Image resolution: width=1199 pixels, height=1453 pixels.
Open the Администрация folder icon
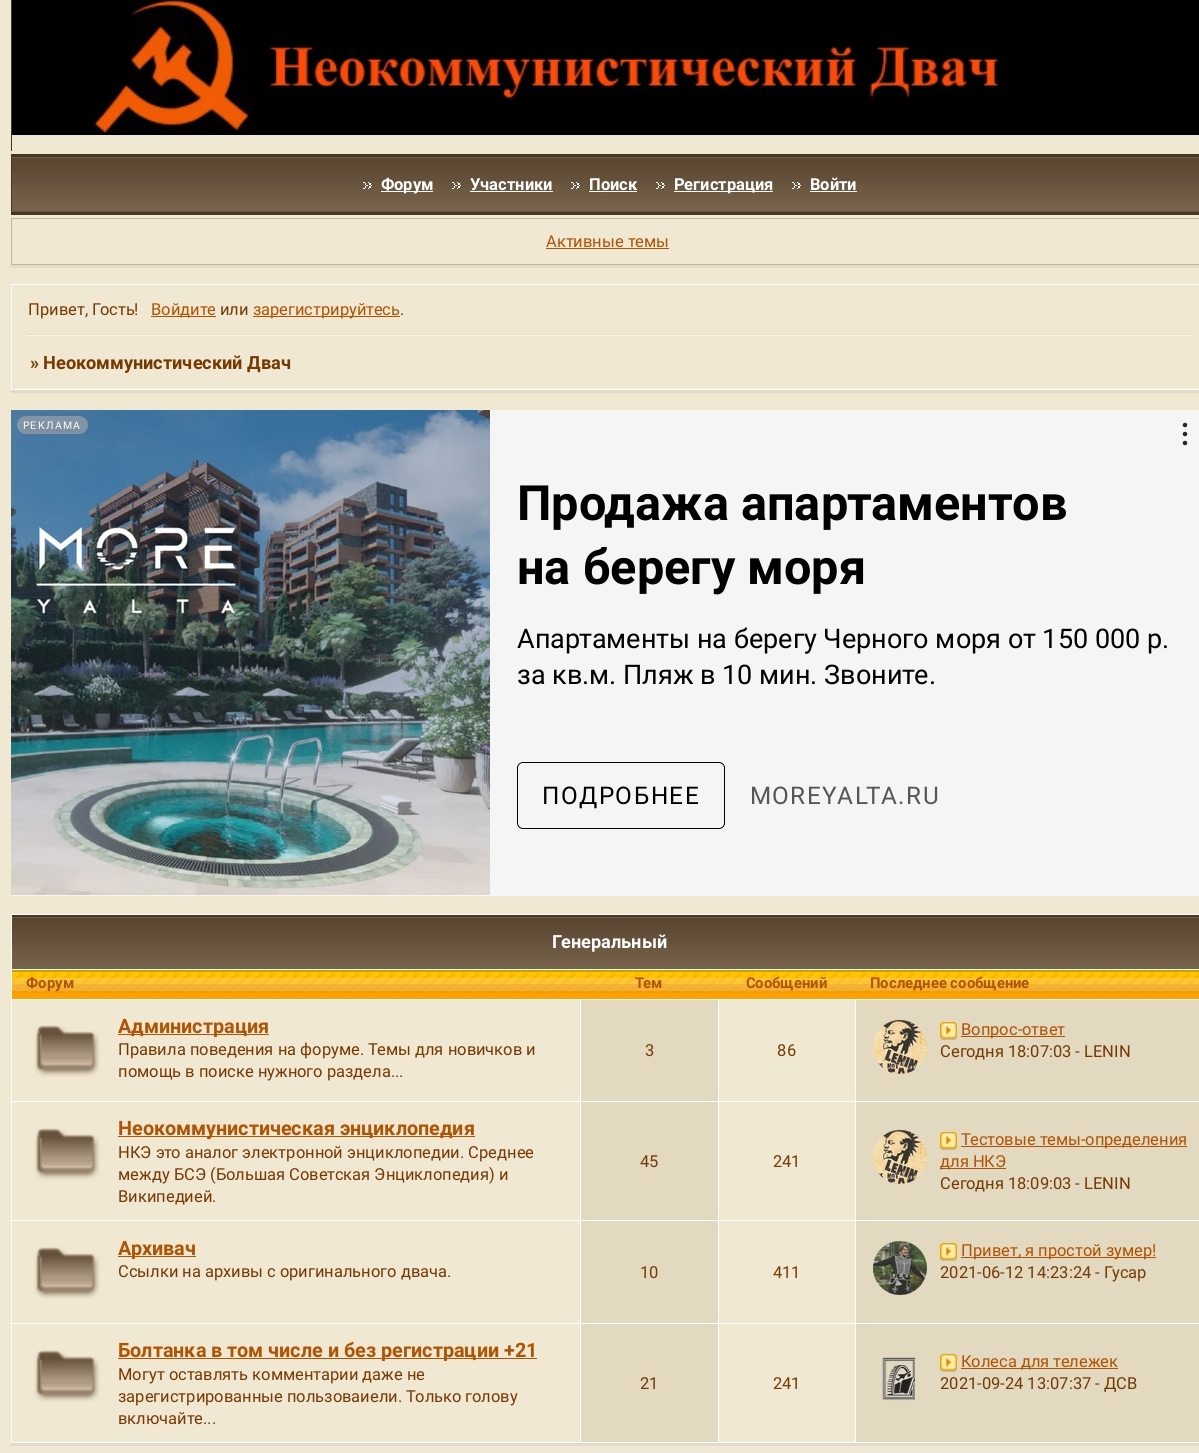66,1049
